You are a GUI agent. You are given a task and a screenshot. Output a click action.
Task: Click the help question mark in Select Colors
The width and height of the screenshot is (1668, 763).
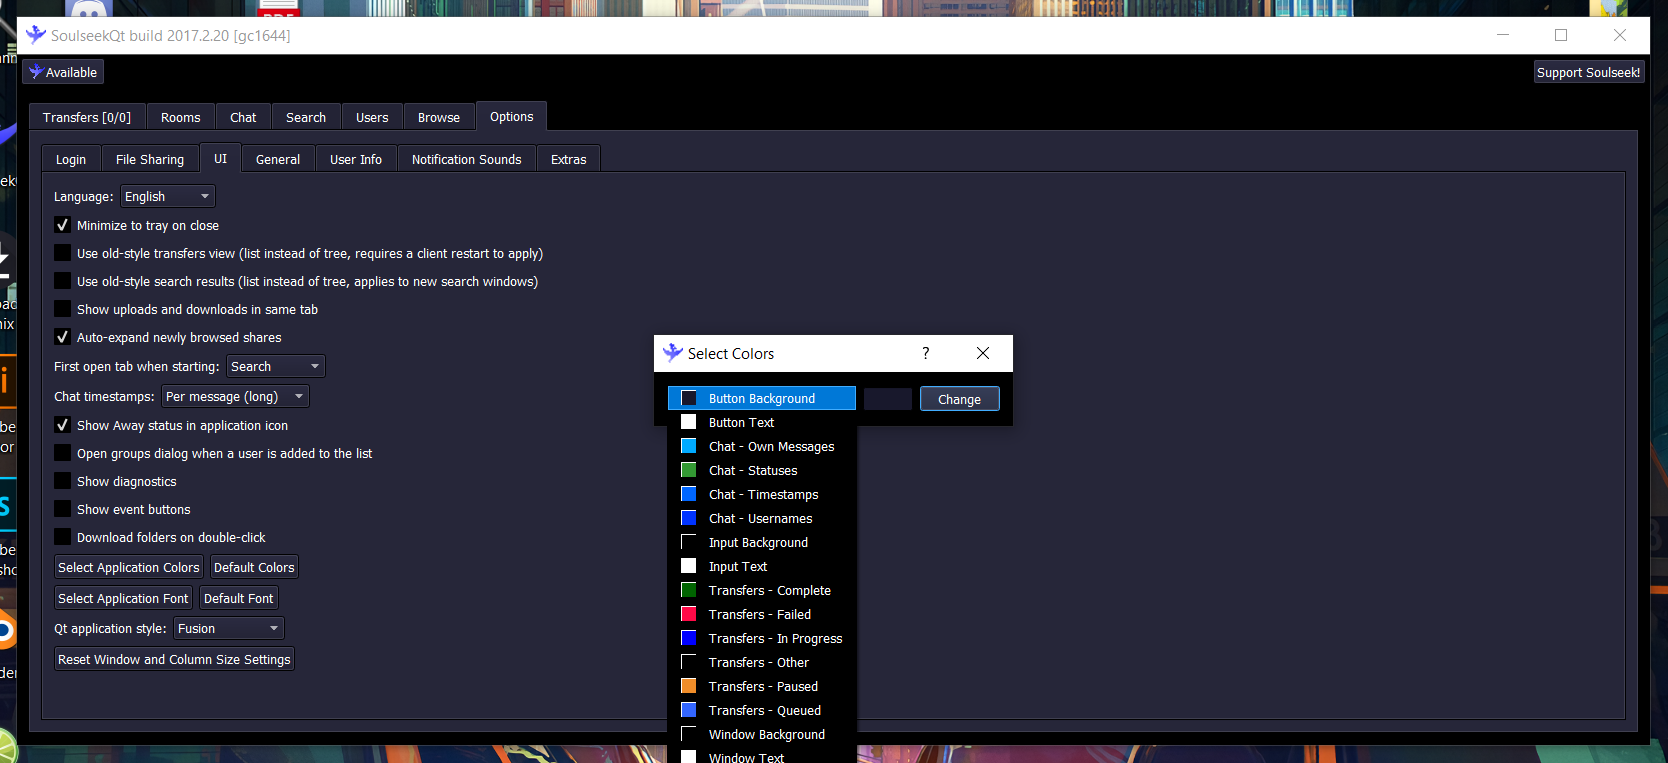coord(925,353)
